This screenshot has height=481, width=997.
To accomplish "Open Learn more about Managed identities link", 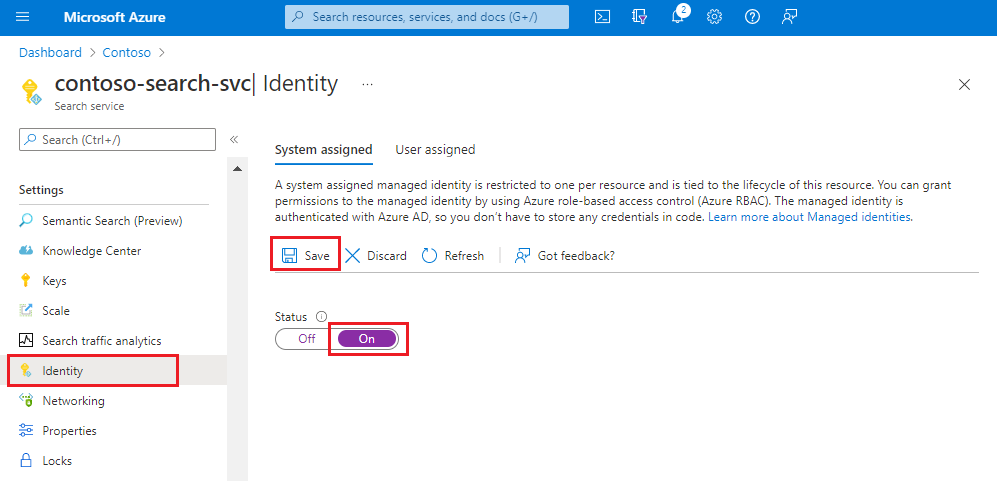I will pyautogui.click(x=810, y=217).
